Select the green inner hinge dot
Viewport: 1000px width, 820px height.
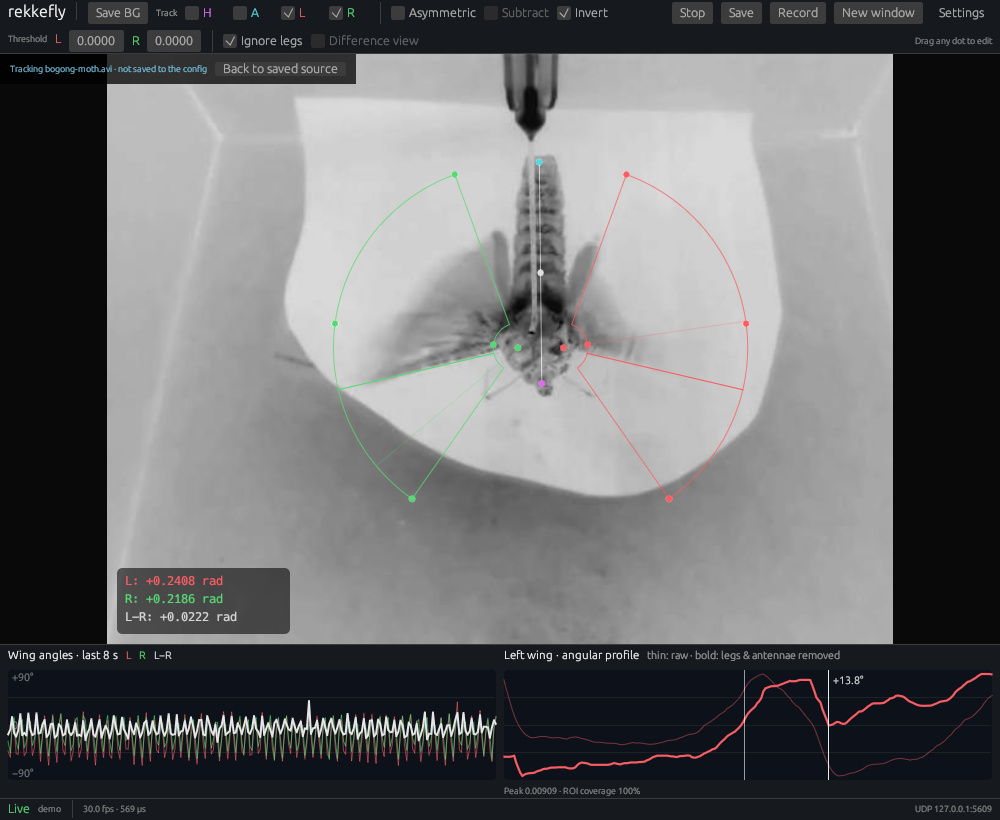pyautogui.click(x=518, y=348)
